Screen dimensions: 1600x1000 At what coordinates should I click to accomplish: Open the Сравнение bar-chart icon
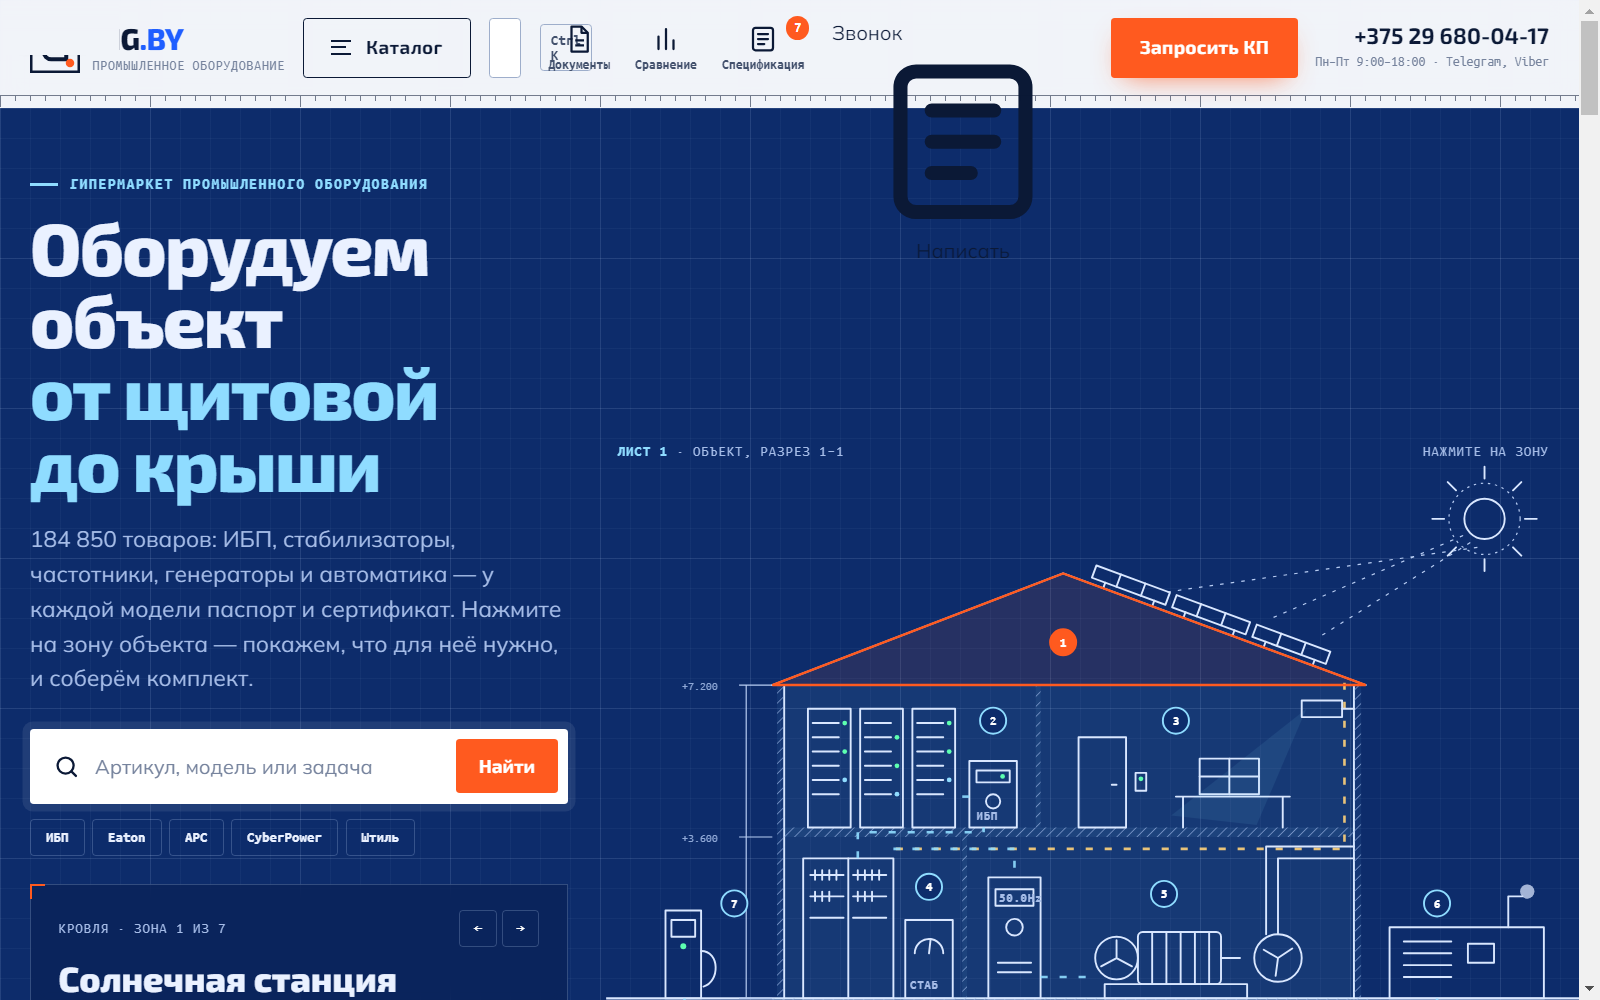tap(665, 48)
